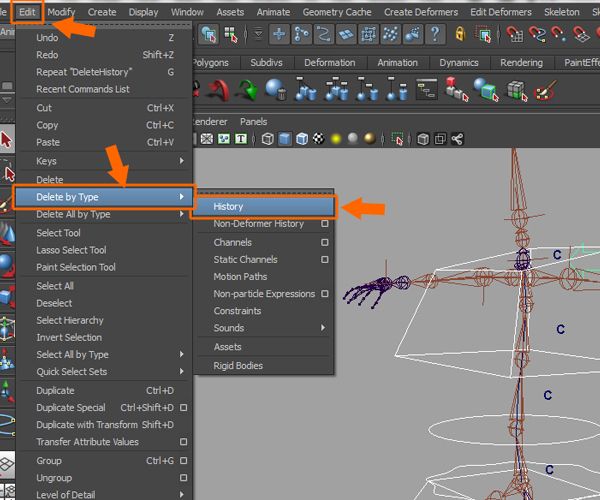Viewport: 600px width, 500px height.
Task: Click the sphere and green cube shelf icon
Action: pos(486,90)
